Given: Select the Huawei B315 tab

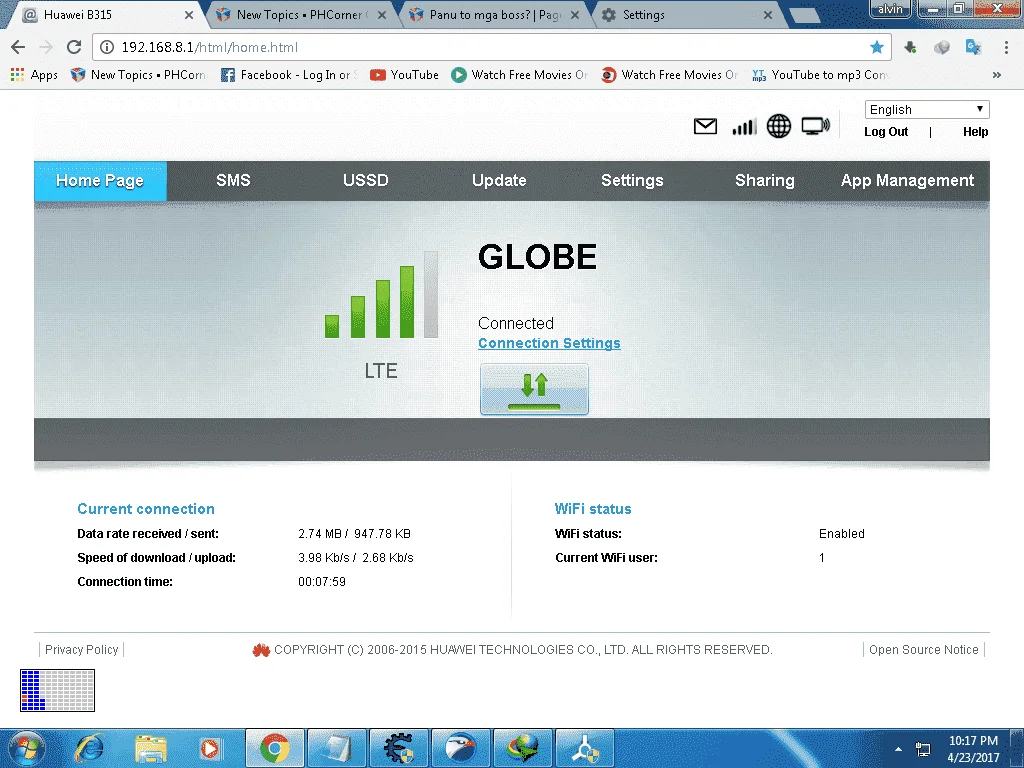Looking at the screenshot, I should pyautogui.click(x=104, y=14).
